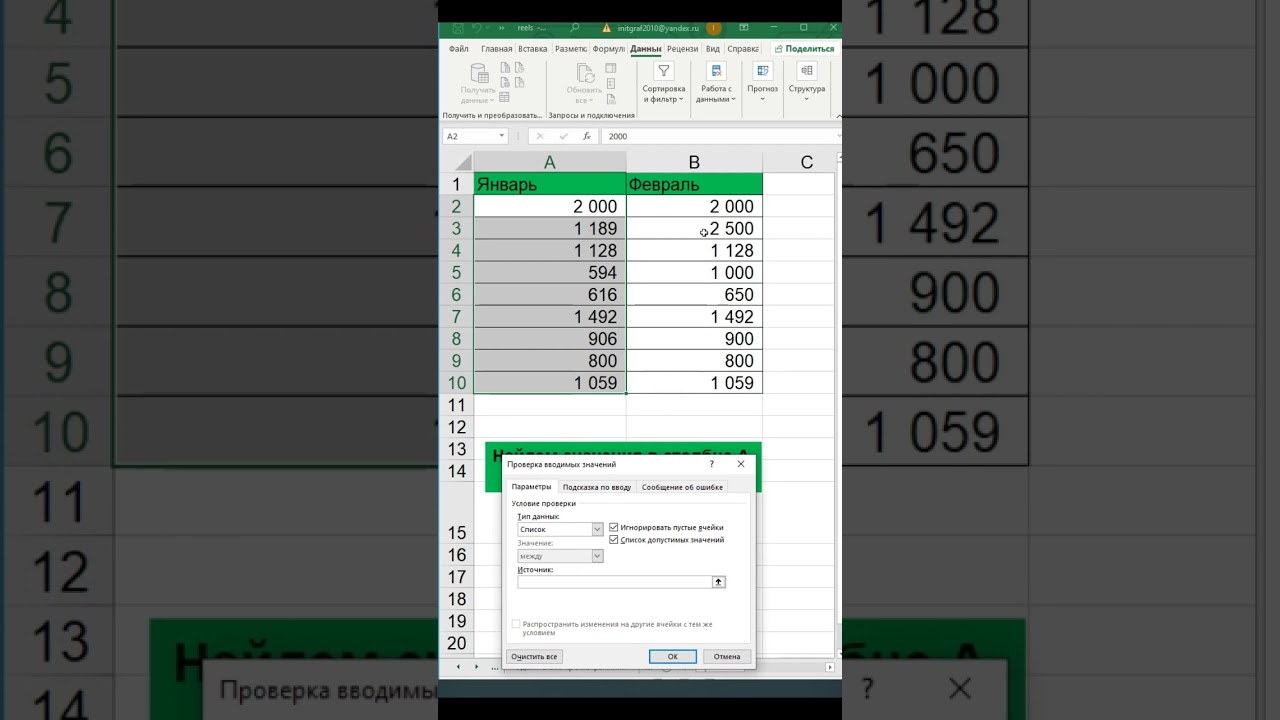Click the Февраль header cell
Screen dimensions: 1280x720
[x=694, y=184]
